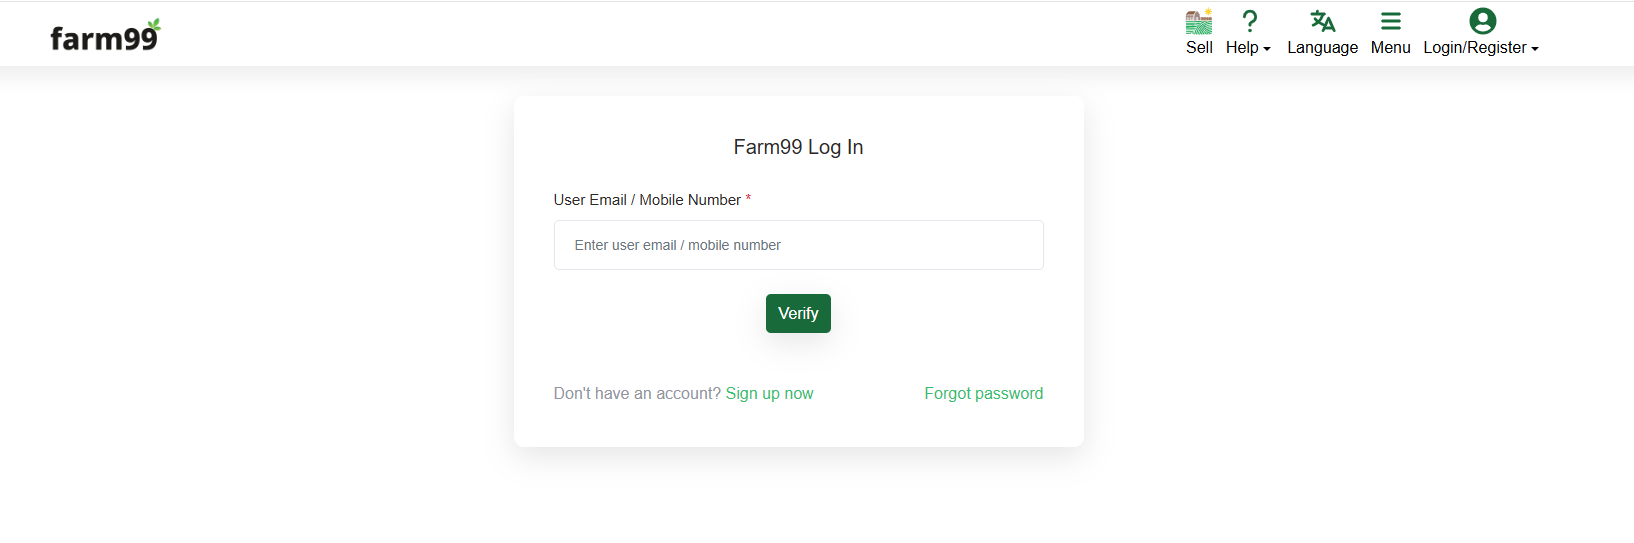Open the hamburger Menu icon

(x=1391, y=21)
